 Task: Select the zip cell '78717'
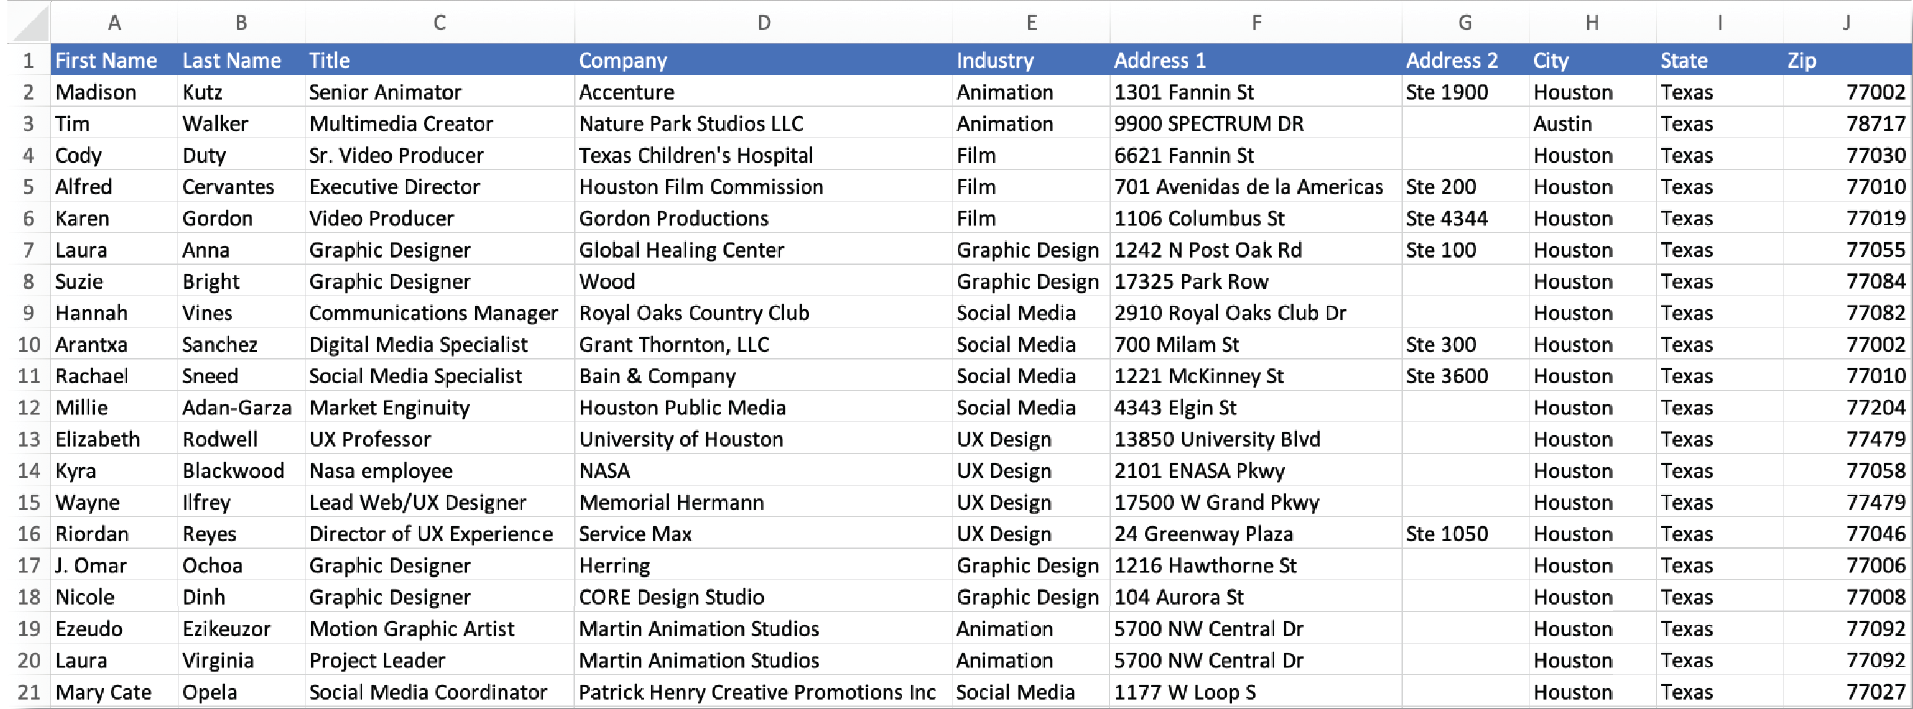1846,124
